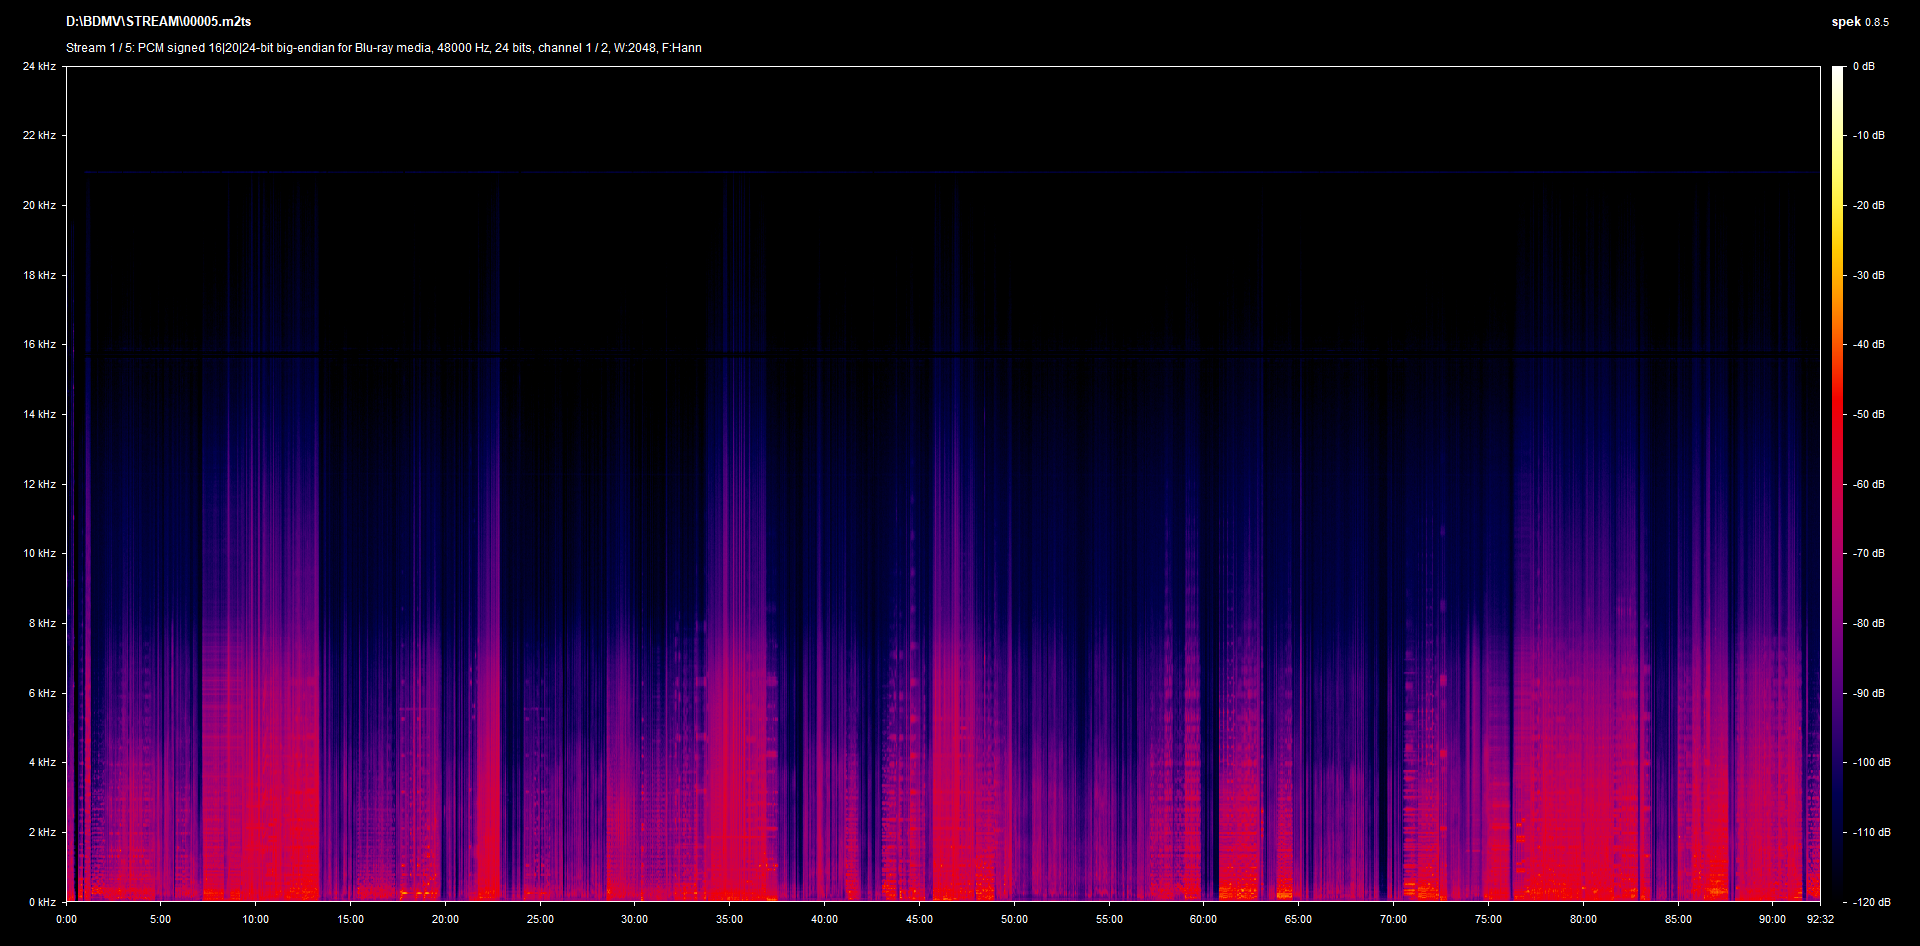Viewport: 1920px width, 946px height.
Task: Click the 0:00 time axis marker
Action: (x=66, y=919)
